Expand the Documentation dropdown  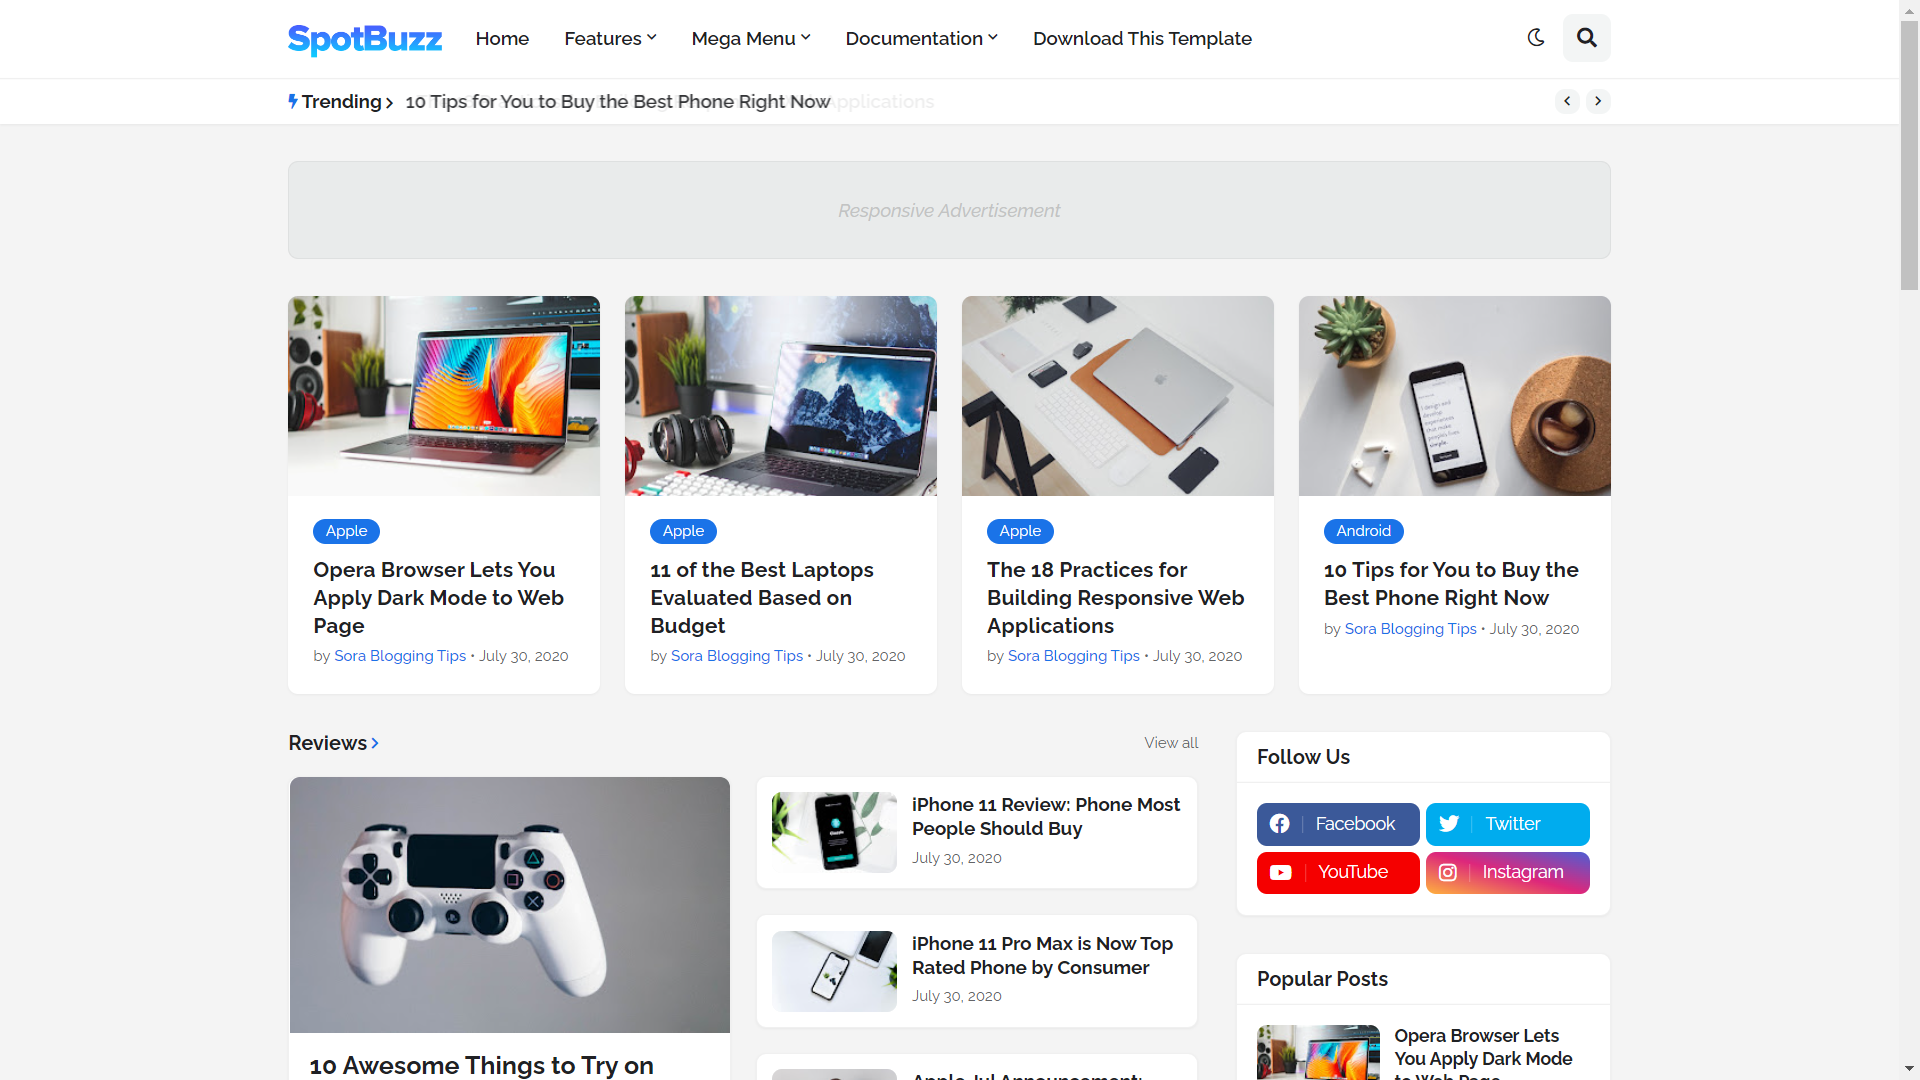click(920, 38)
